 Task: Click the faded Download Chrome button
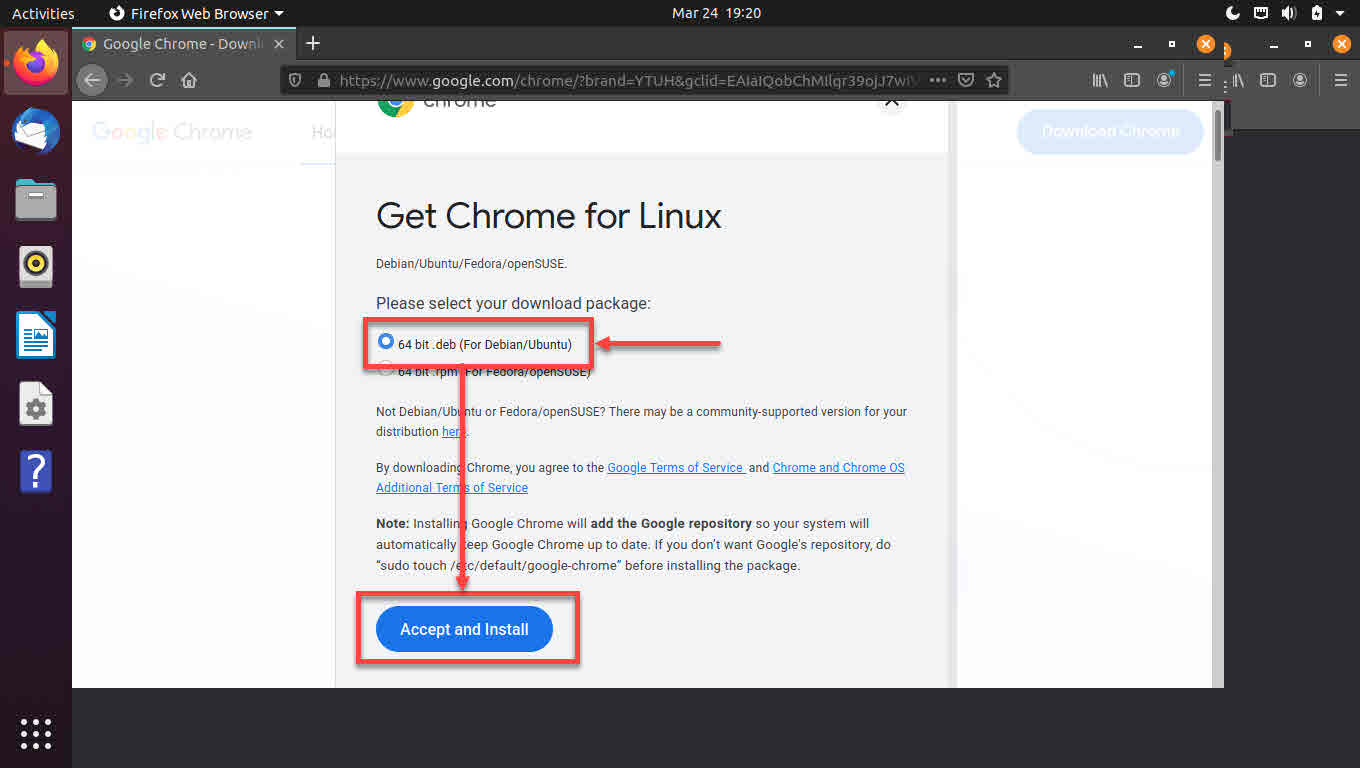click(x=1110, y=131)
